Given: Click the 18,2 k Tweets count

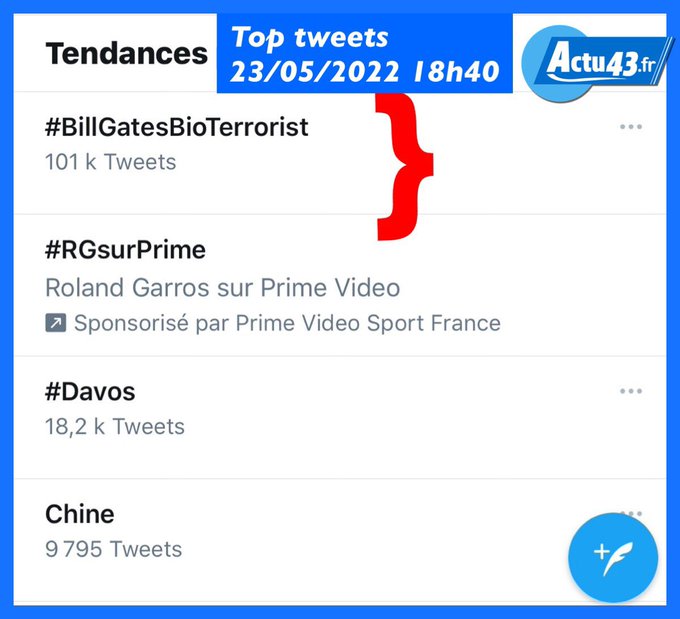Looking at the screenshot, I should pyautogui.click(x=115, y=427).
